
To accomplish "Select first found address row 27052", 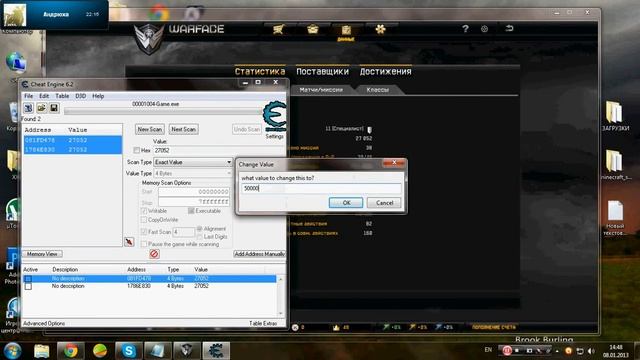I will 72,140.
